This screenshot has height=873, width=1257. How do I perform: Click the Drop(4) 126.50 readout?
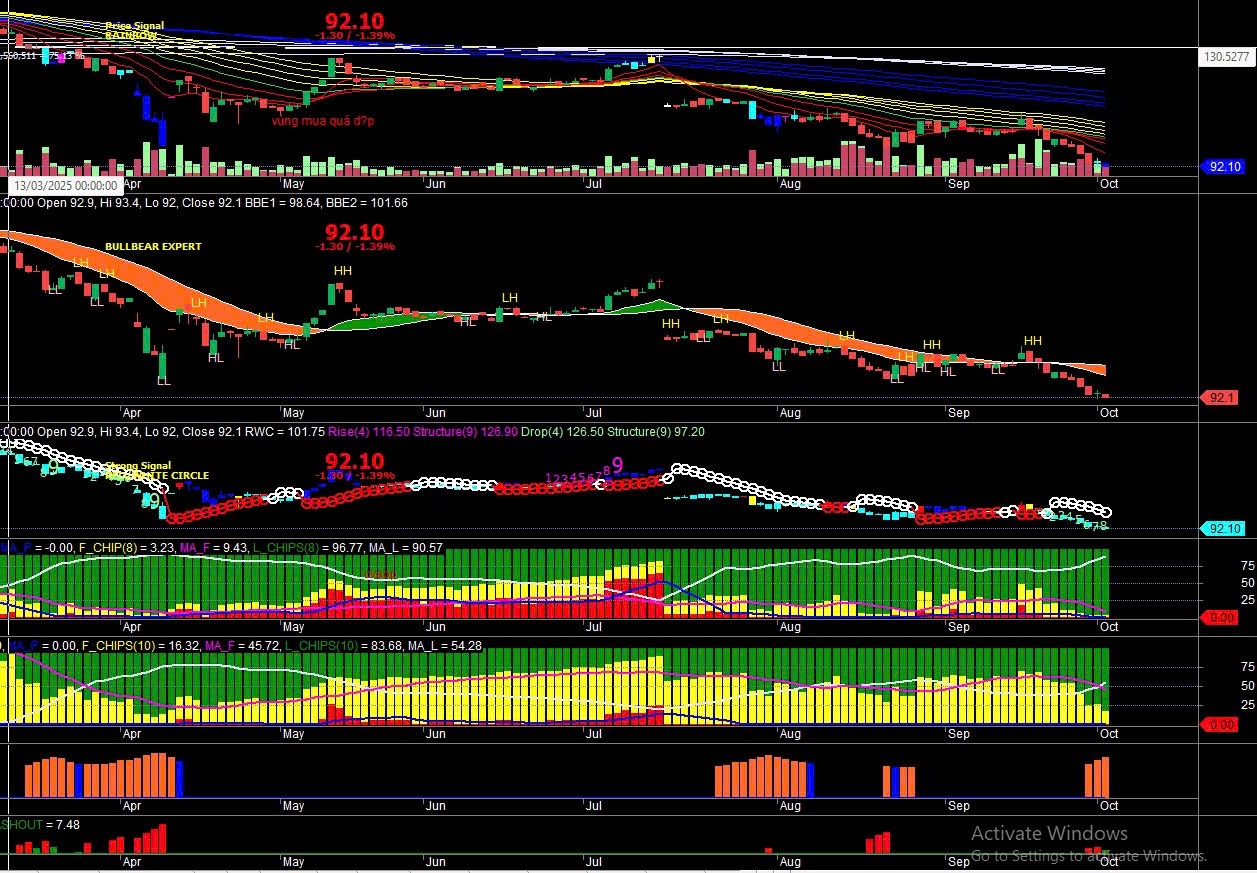coord(564,432)
